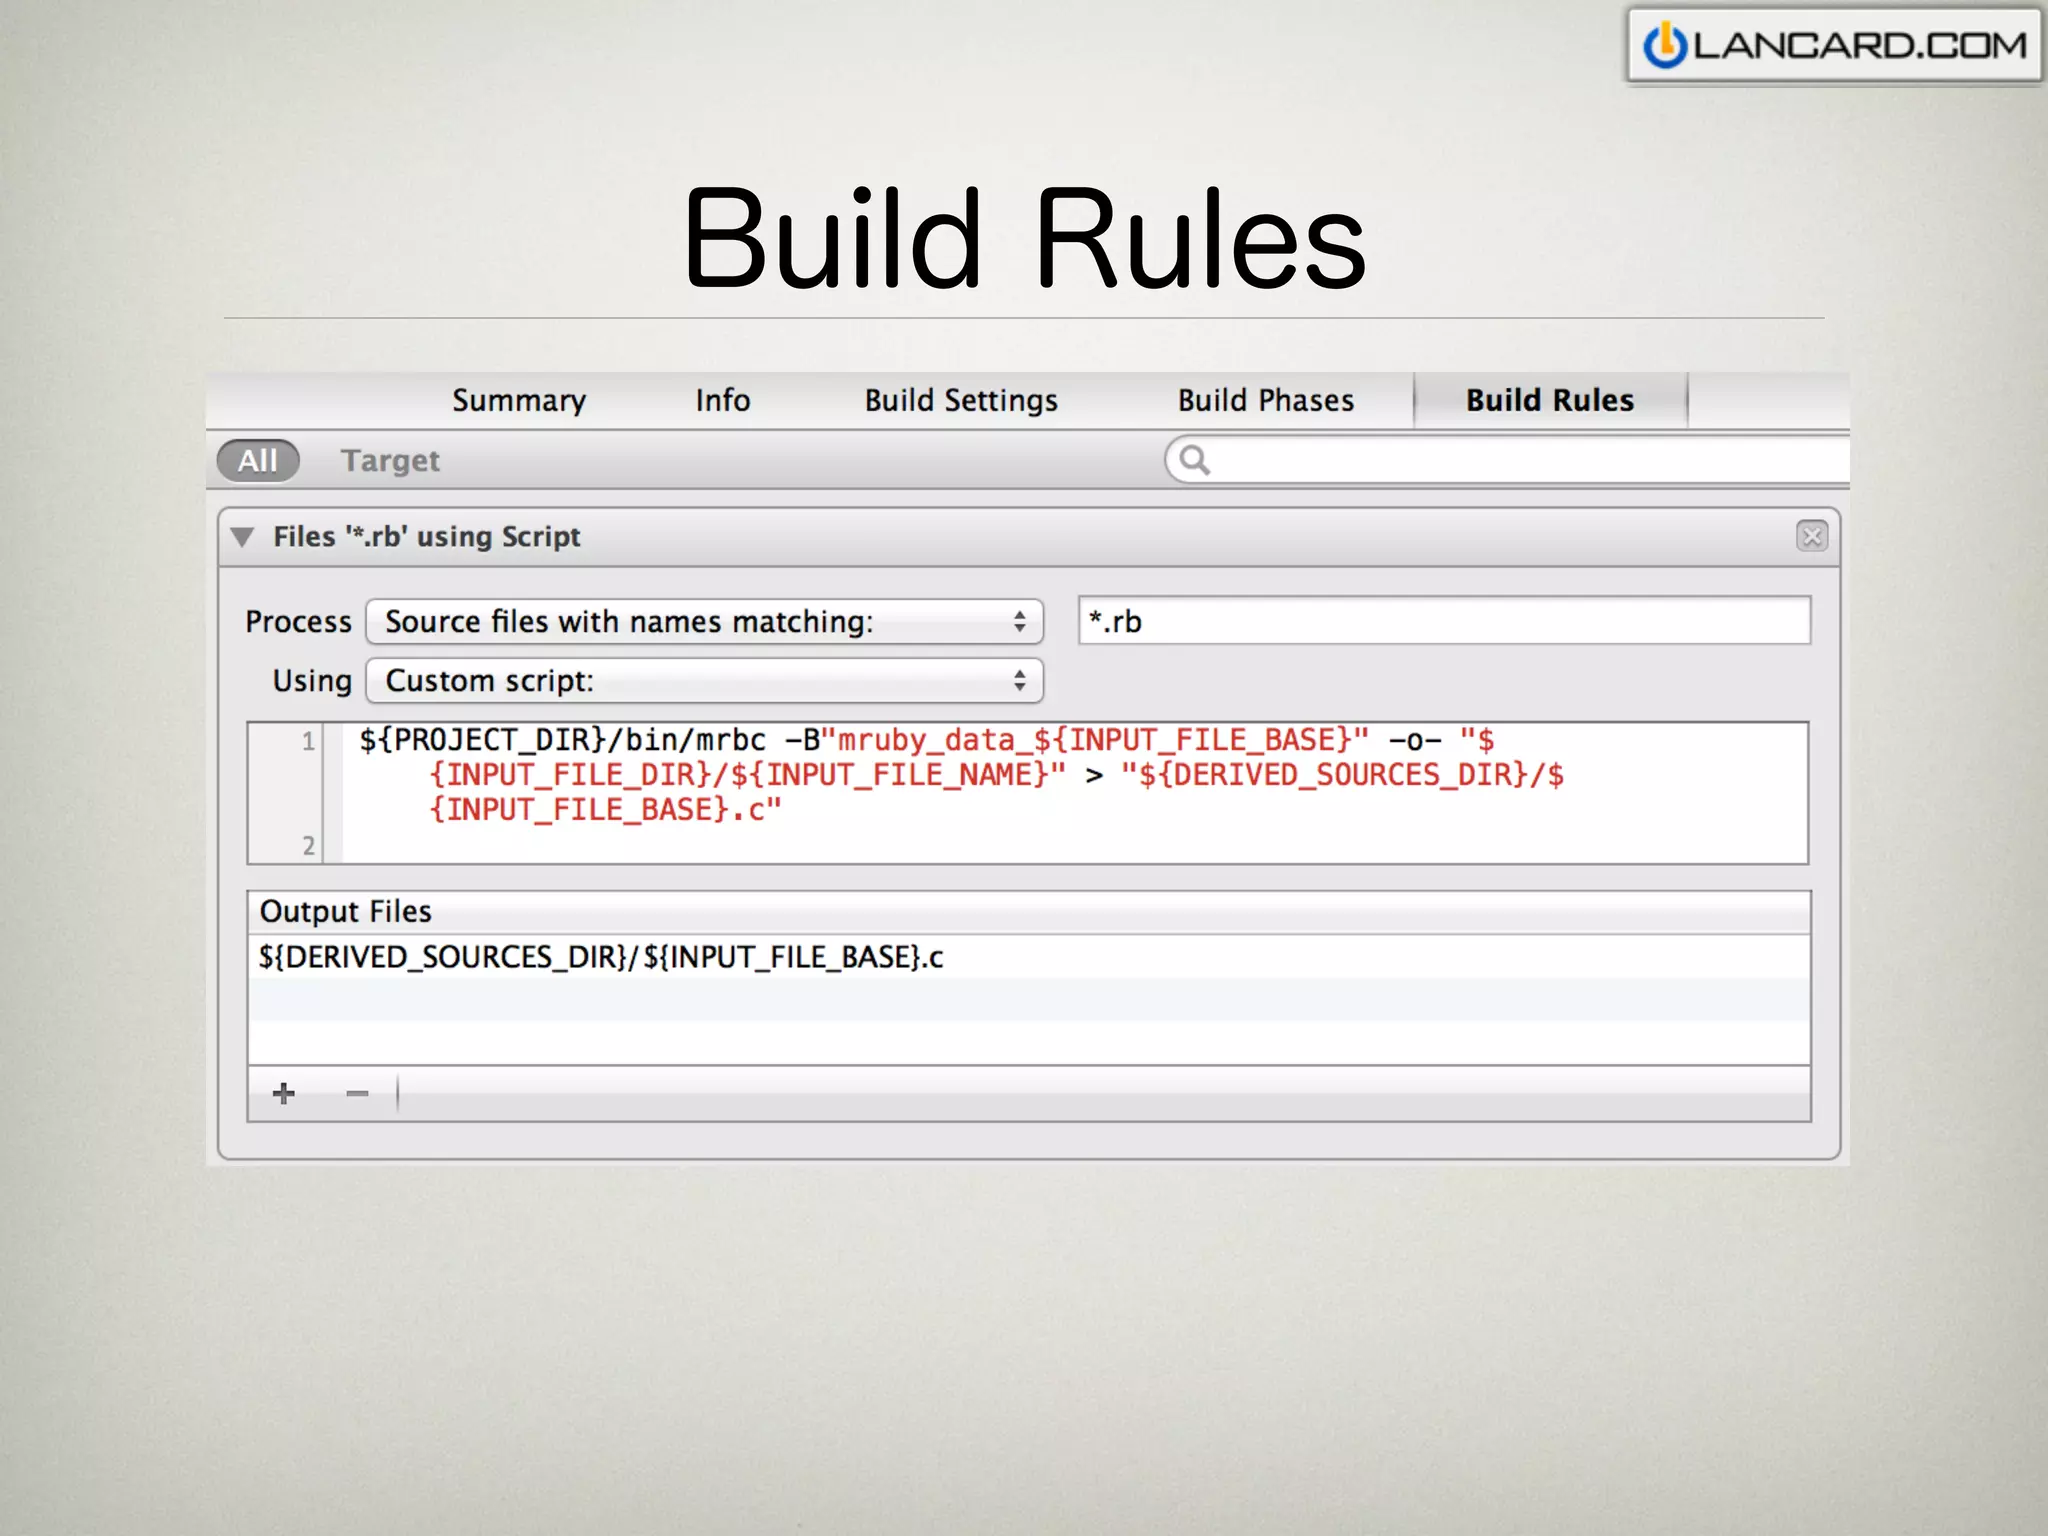Open the Summary tab
Screen dimensions: 2048x1536
point(518,401)
